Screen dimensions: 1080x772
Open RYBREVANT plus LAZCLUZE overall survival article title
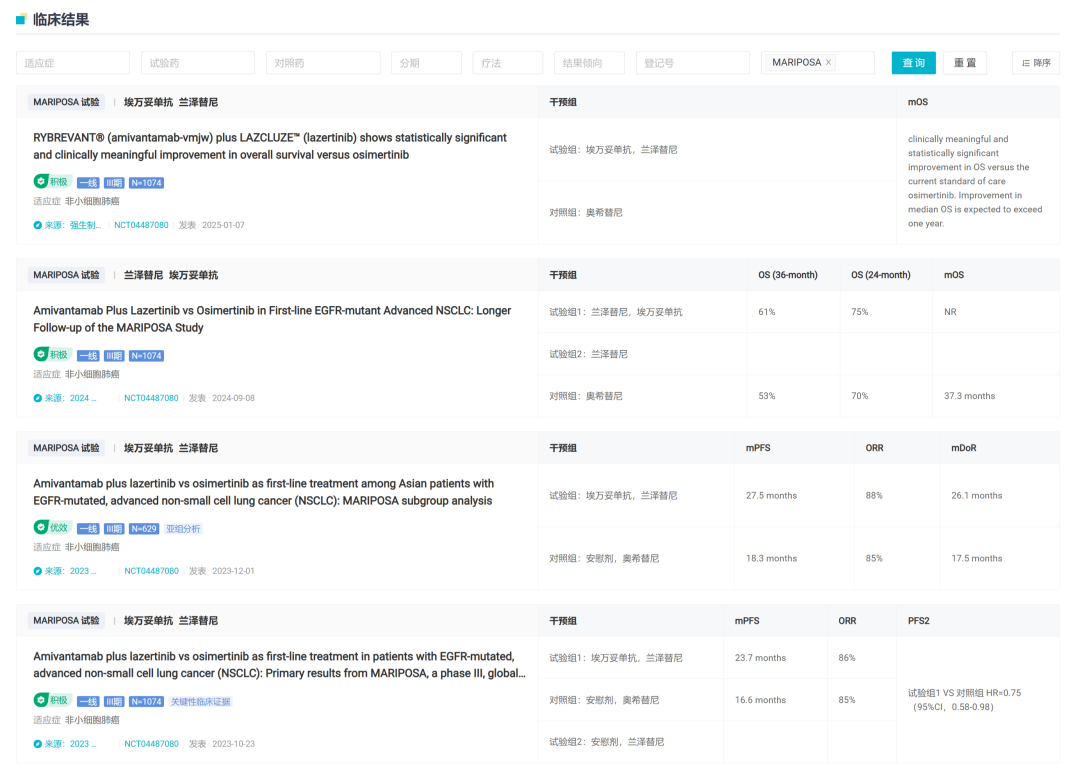[x=270, y=146]
